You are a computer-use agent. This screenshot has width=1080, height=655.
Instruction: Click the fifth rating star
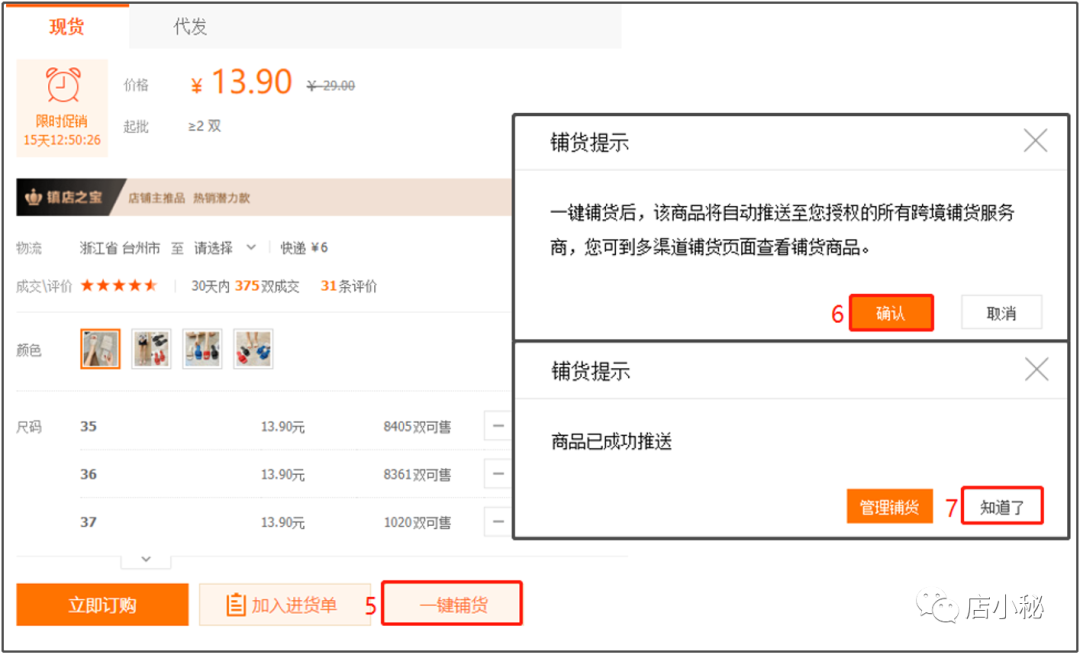click(152, 285)
